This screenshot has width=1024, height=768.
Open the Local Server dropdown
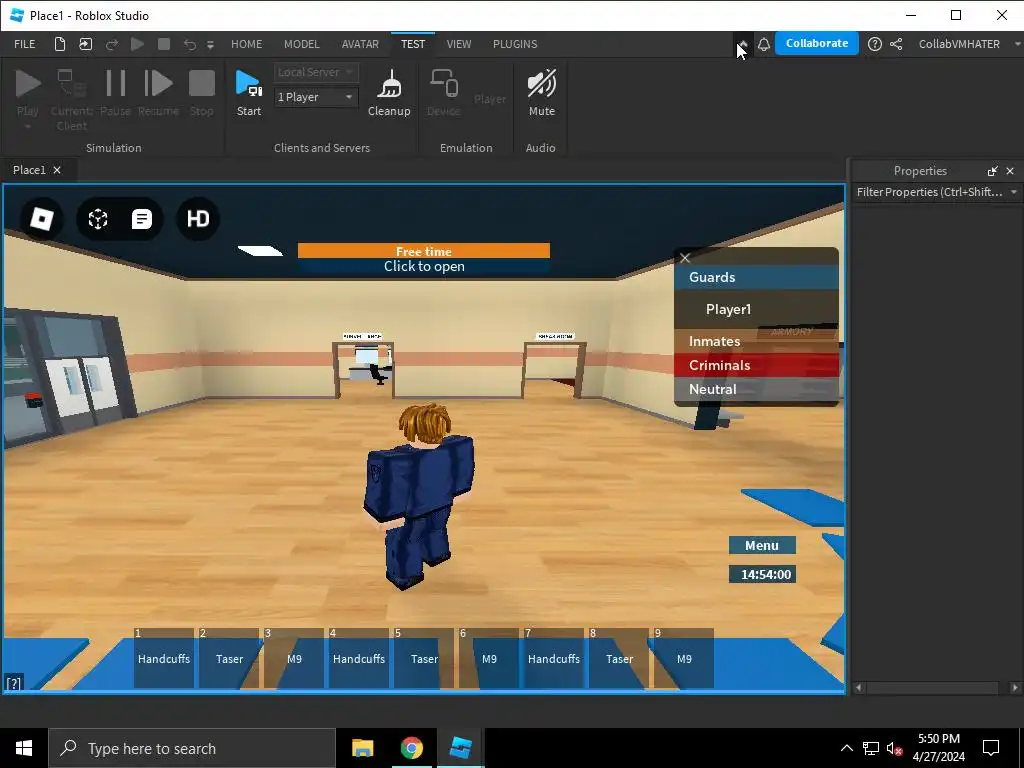pos(316,72)
